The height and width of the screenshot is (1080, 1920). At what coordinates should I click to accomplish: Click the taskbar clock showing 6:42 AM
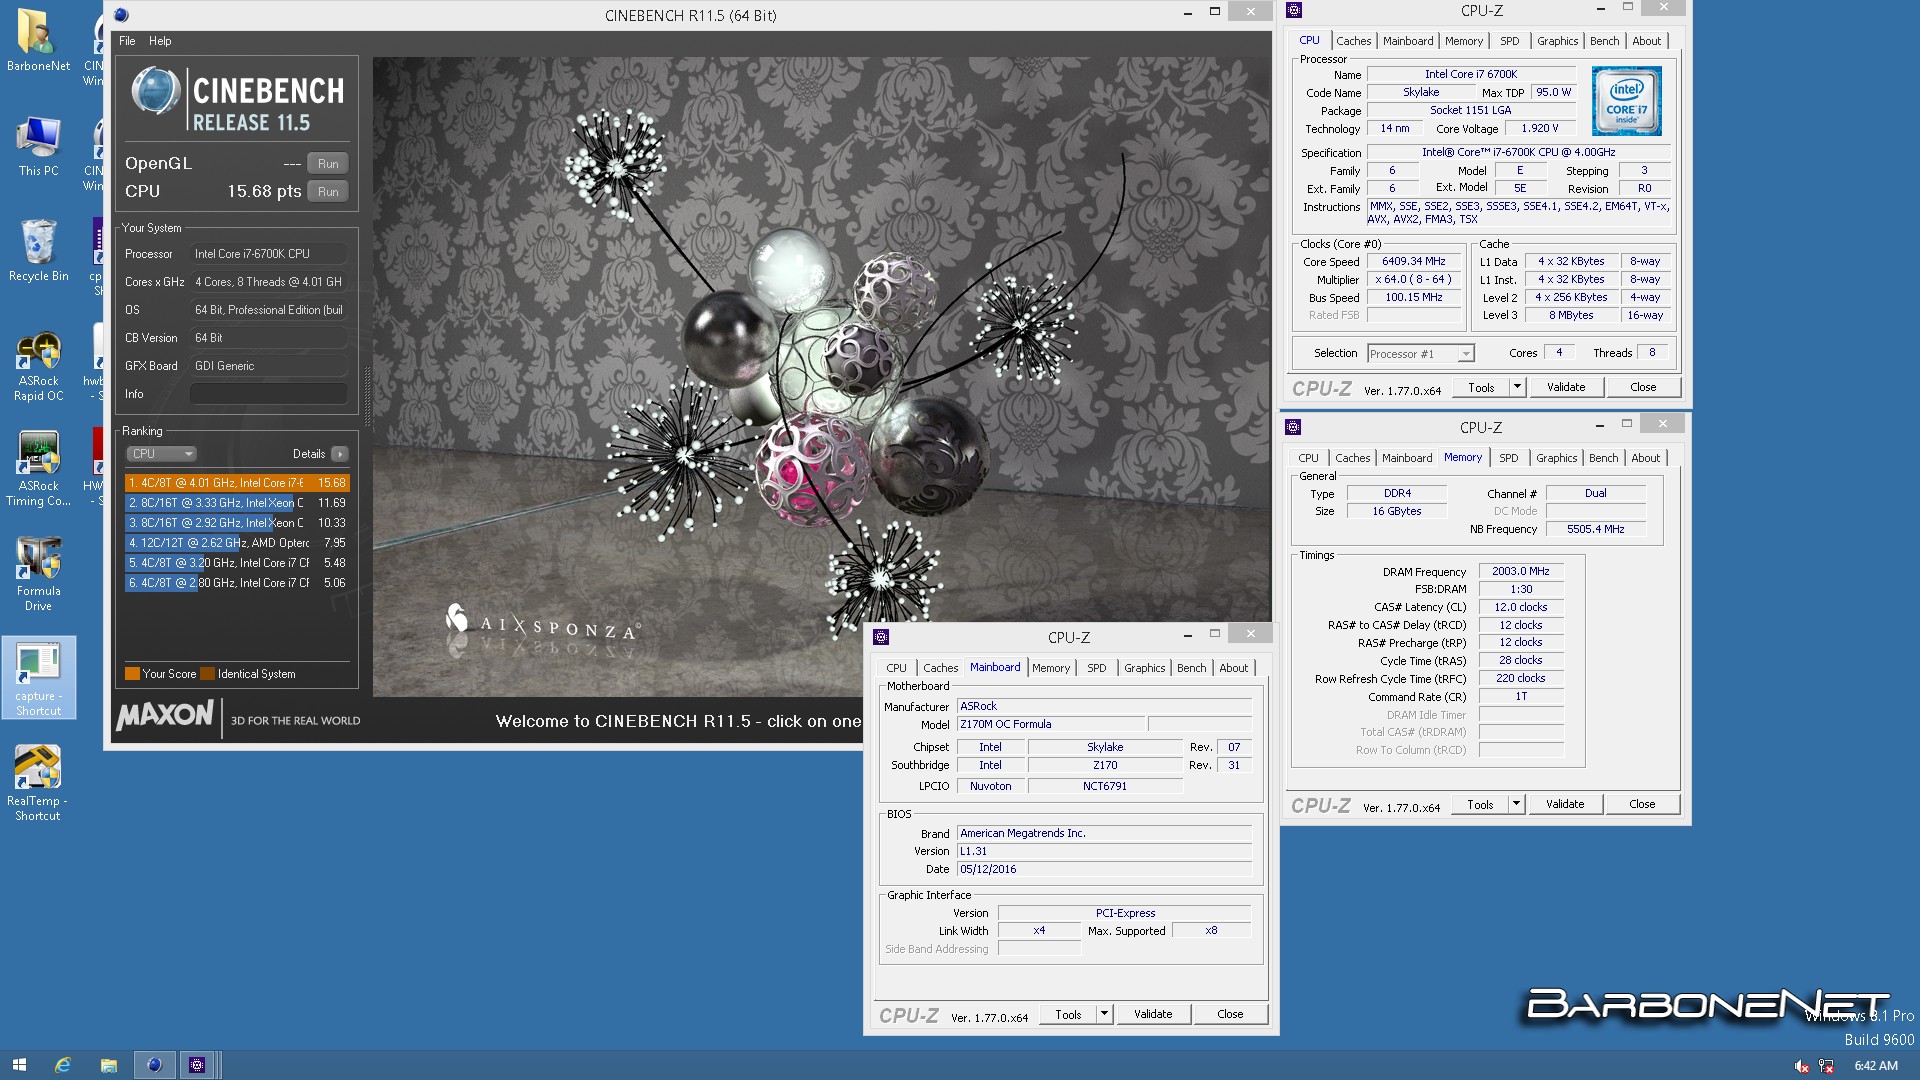click(1876, 1066)
